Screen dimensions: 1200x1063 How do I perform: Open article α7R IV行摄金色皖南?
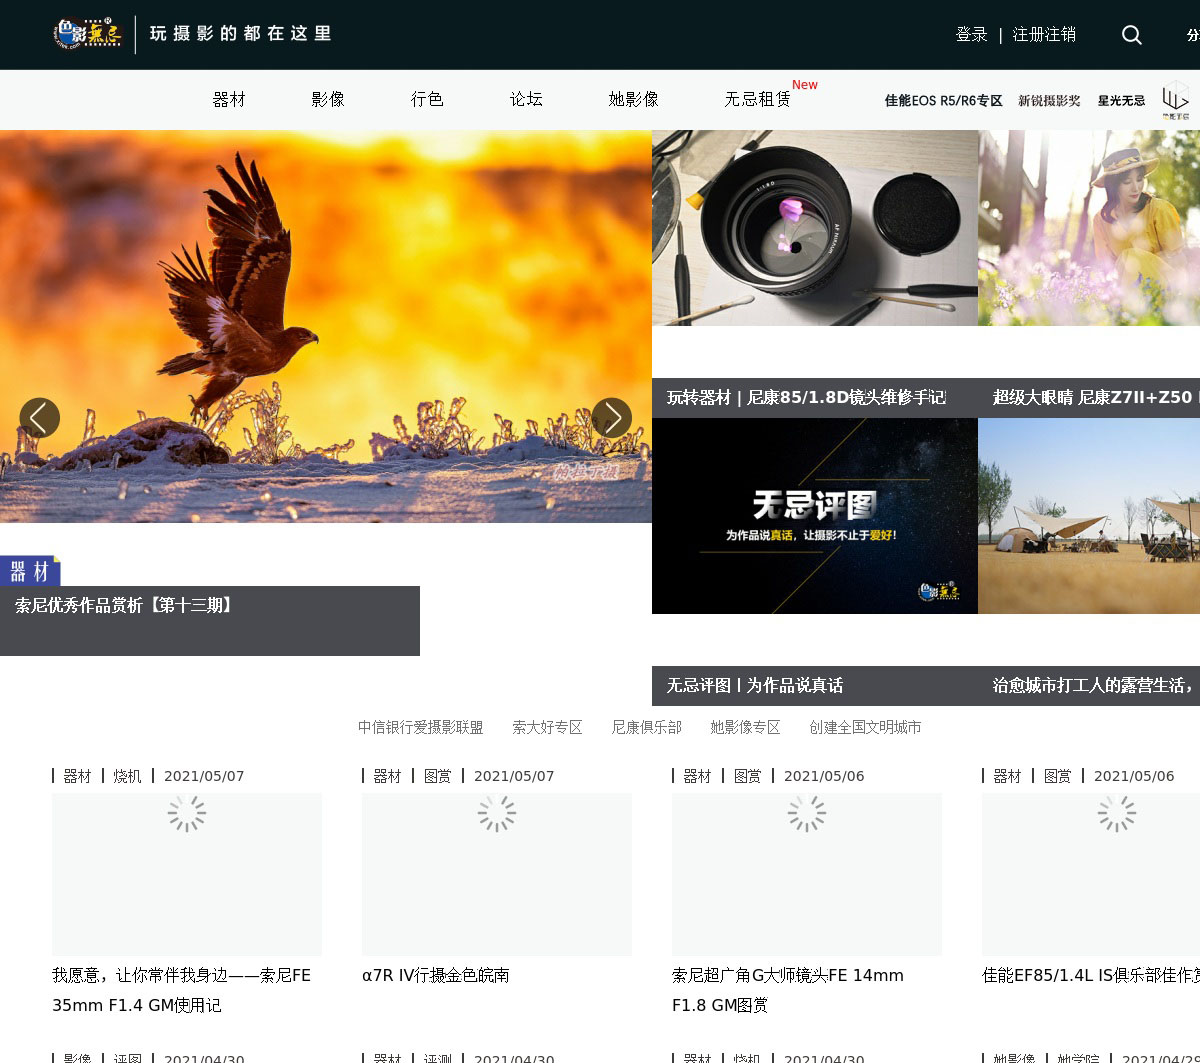[x=436, y=975]
